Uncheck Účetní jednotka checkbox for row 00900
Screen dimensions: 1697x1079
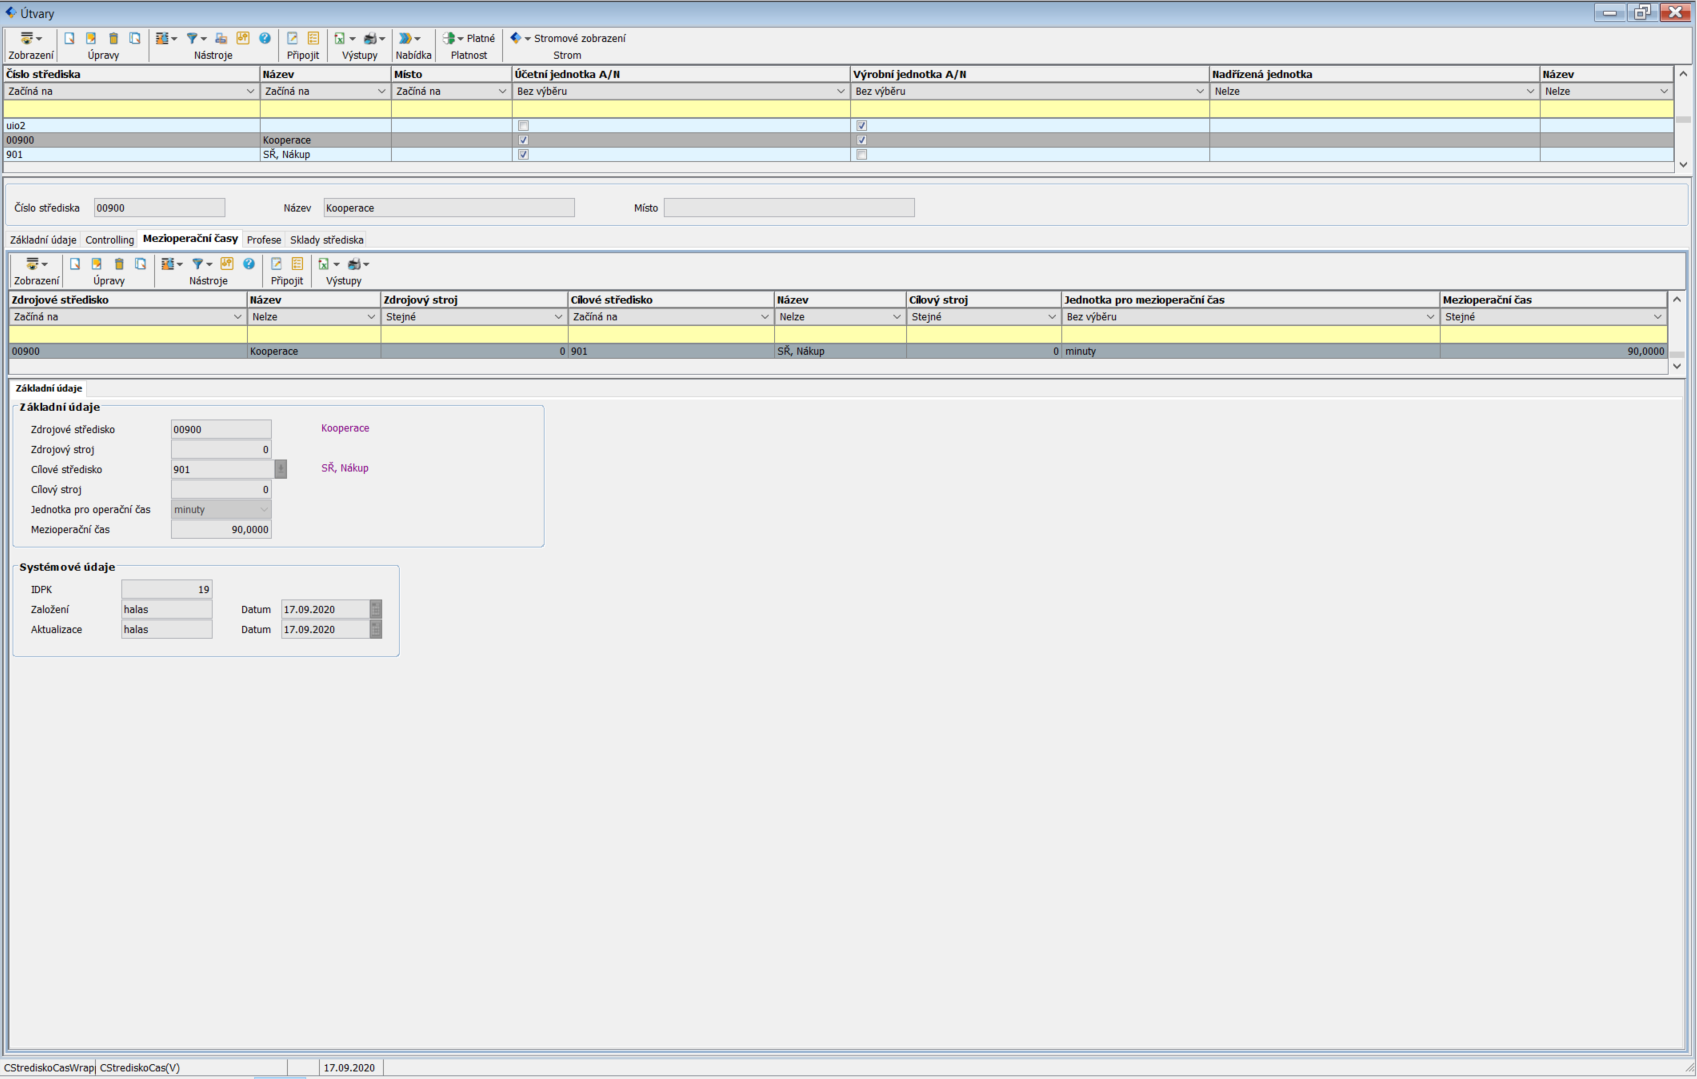[523, 141]
